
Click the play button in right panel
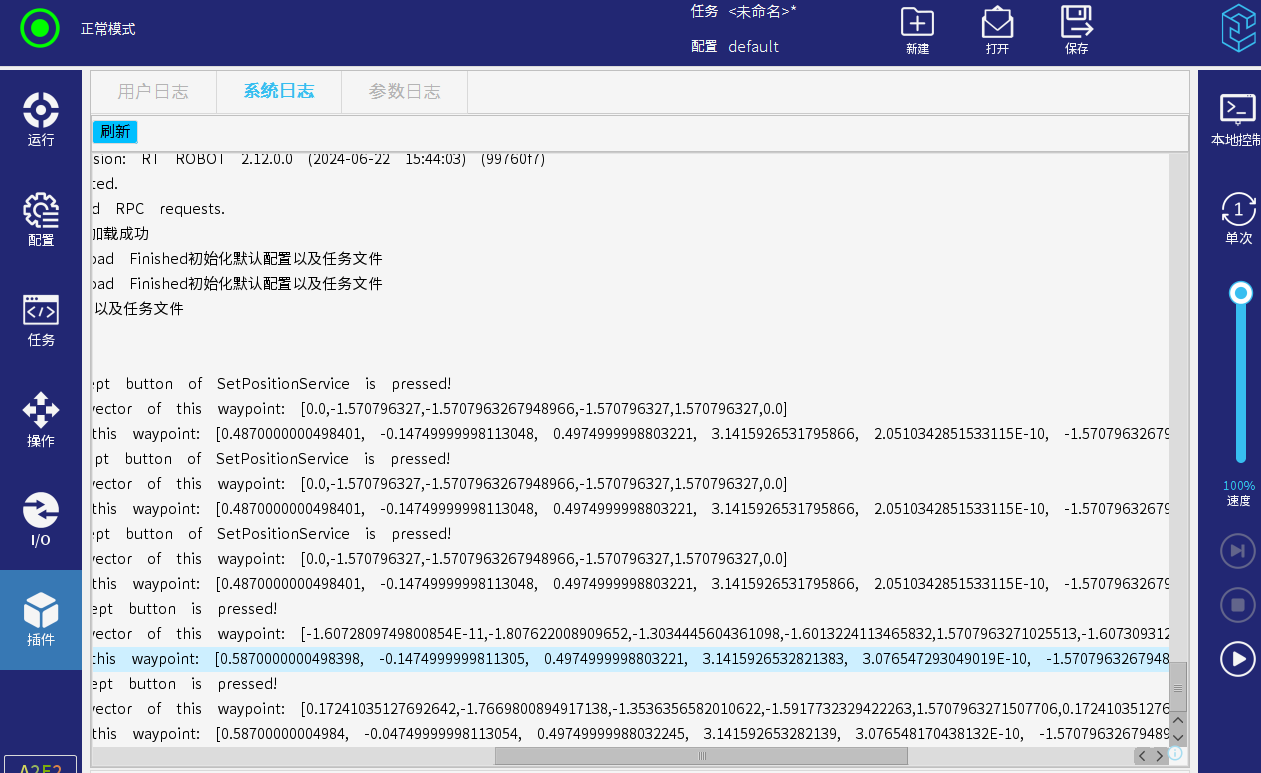click(x=1238, y=659)
